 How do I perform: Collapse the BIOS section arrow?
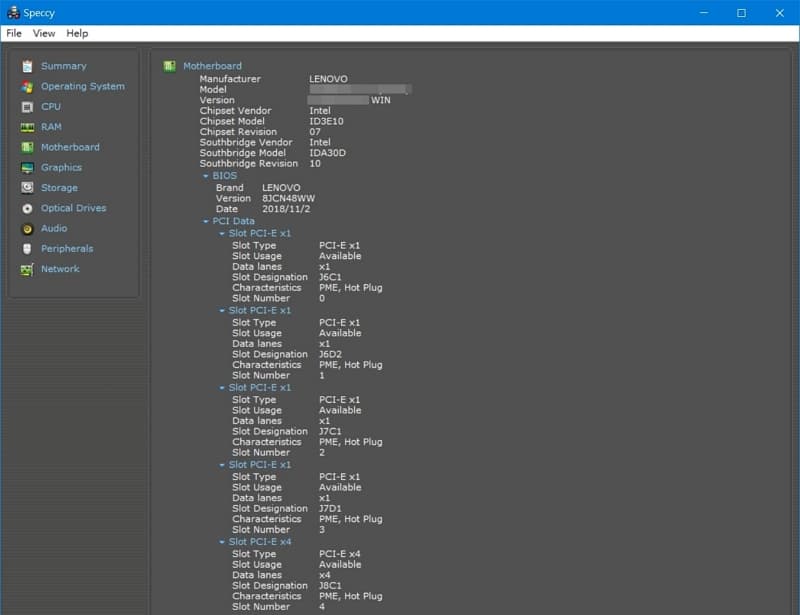point(206,176)
